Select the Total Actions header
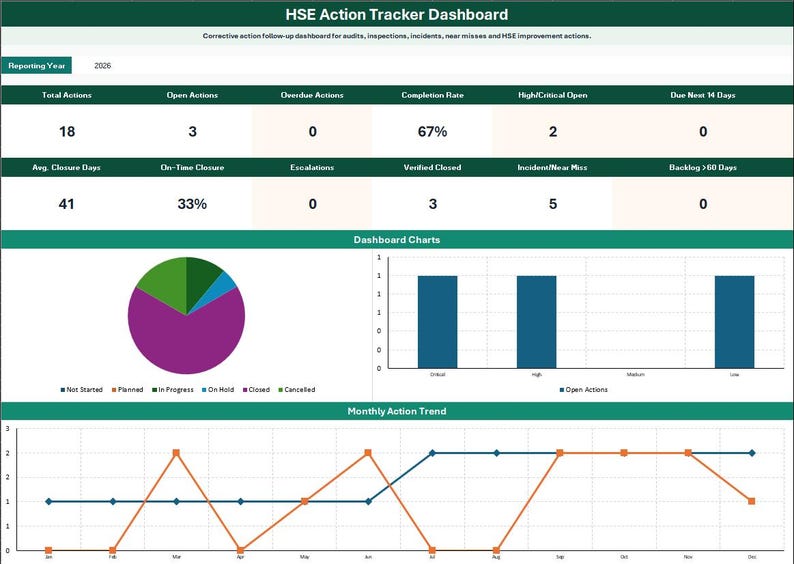 [x=67, y=95]
